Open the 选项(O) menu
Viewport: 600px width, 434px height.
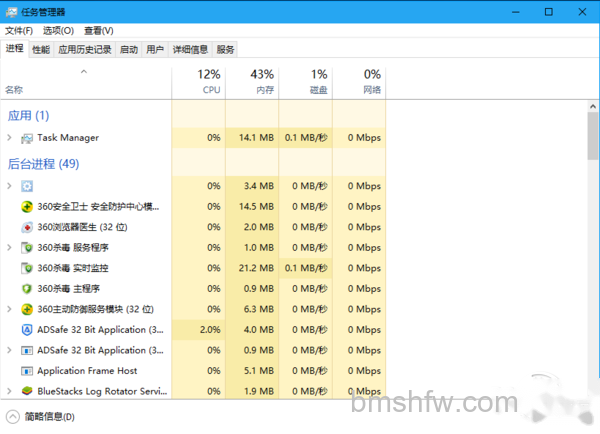(x=58, y=31)
